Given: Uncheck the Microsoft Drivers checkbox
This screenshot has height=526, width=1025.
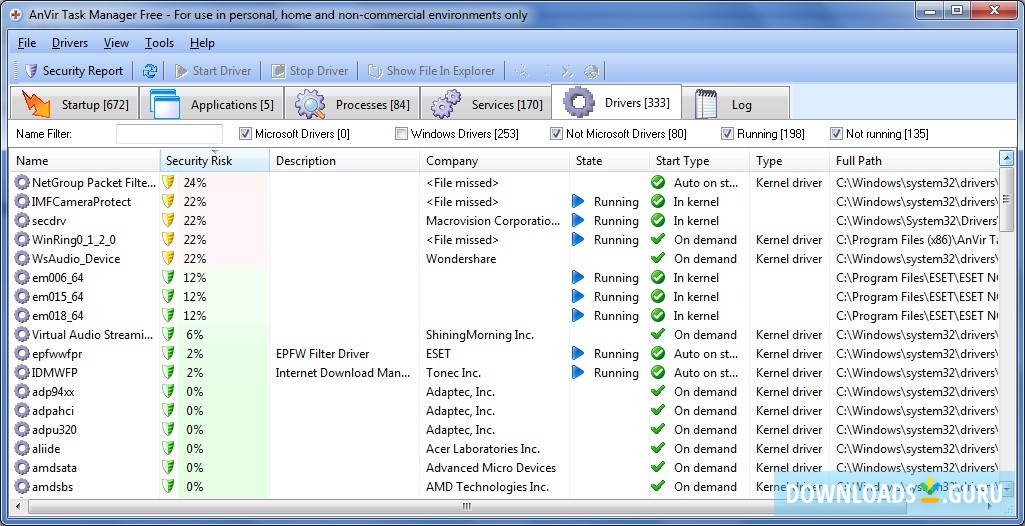Looking at the screenshot, I should pyautogui.click(x=245, y=134).
